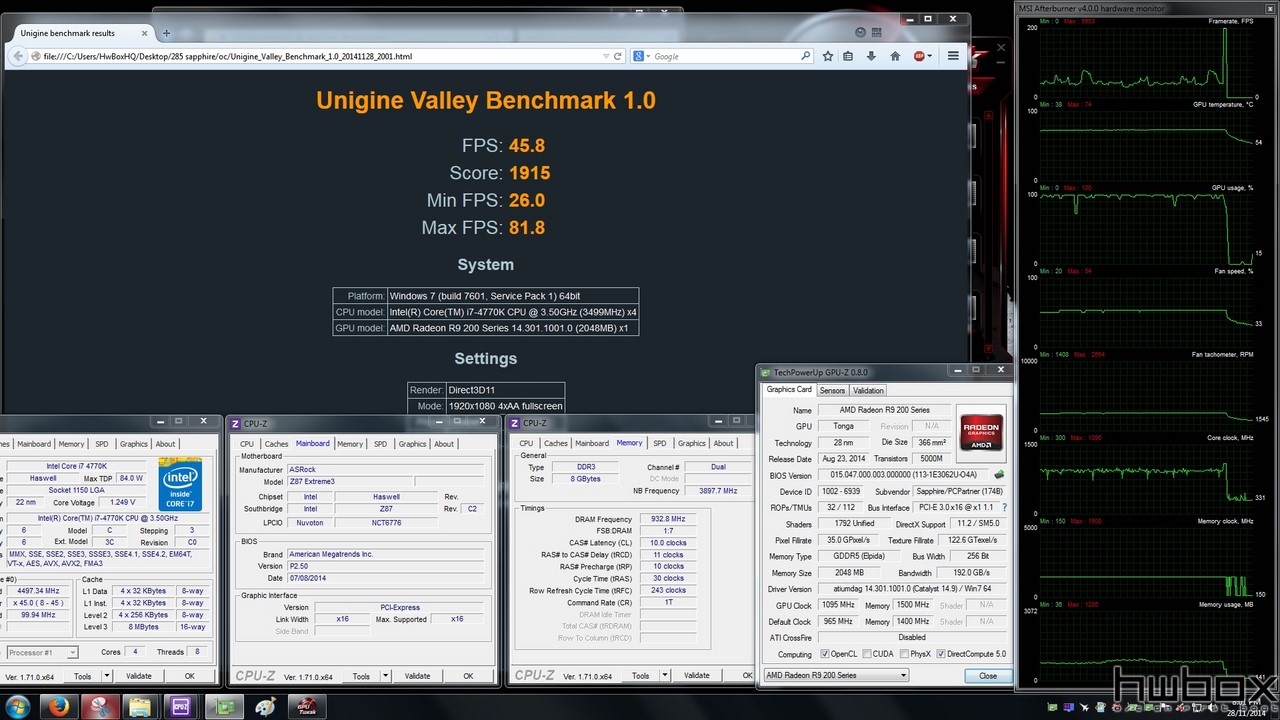Click the search magnifier in Google box
Screen dimensions: 1280x720
pyautogui.click(x=806, y=57)
